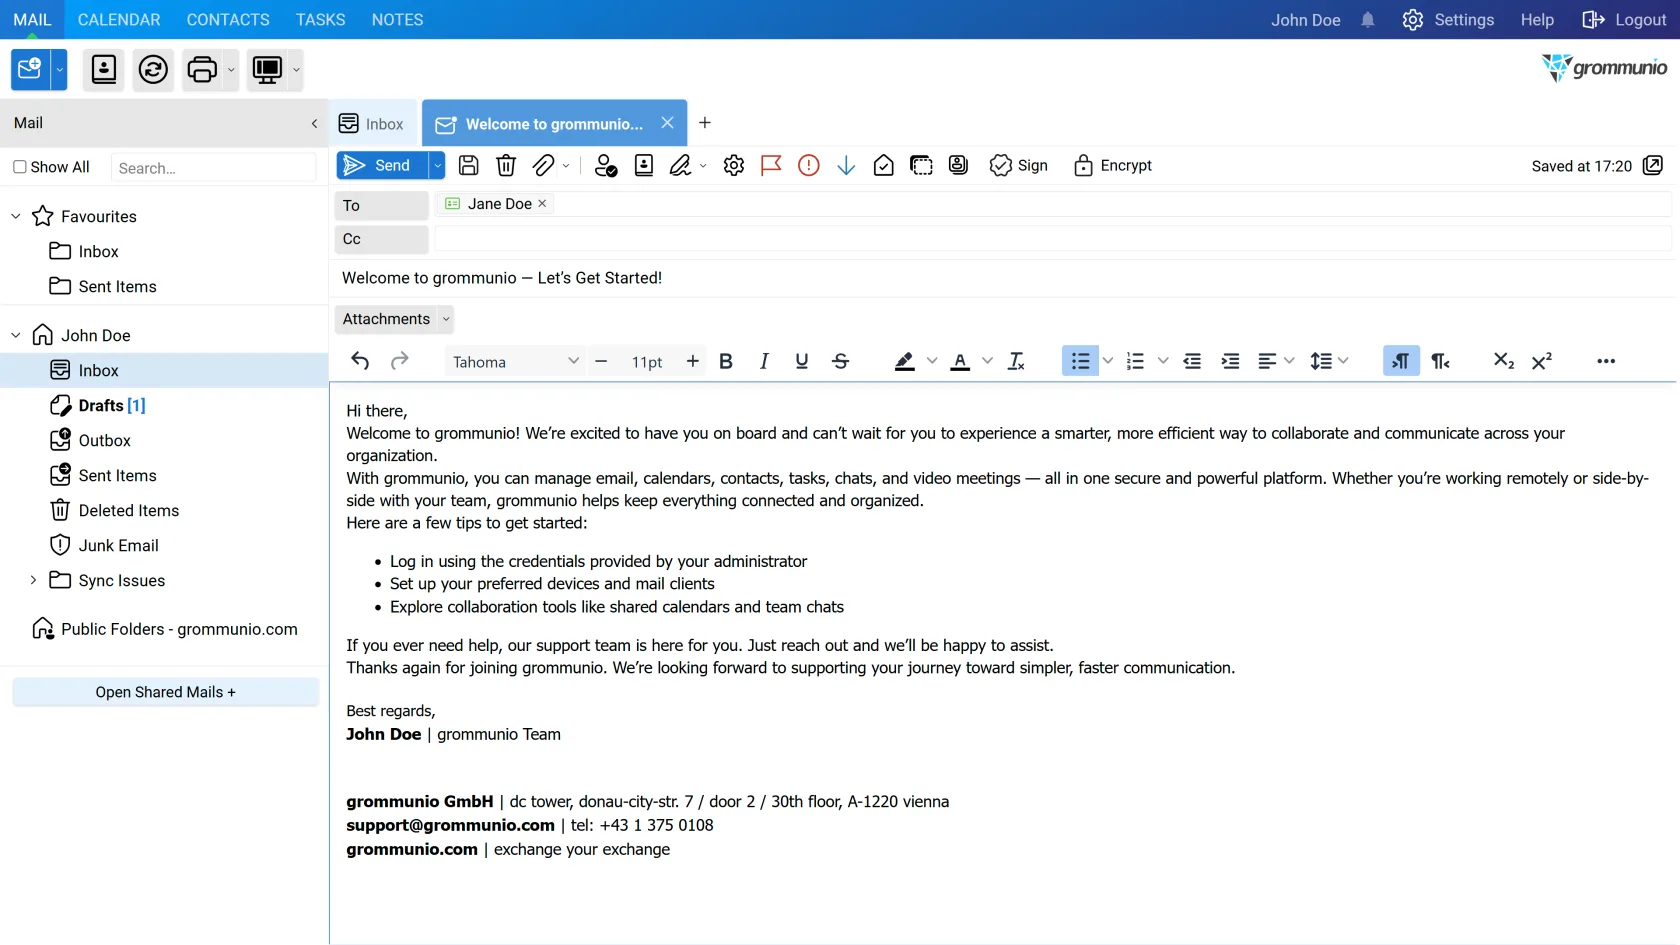The image size is (1680, 945).
Task: Toggle bold formatting
Action: 726,361
